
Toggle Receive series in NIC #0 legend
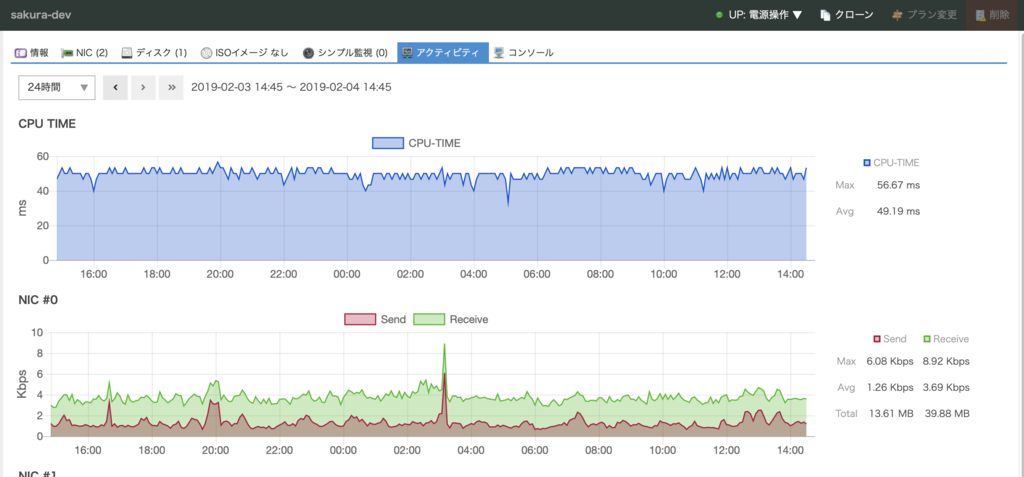pyautogui.click(x=451, y=319)
